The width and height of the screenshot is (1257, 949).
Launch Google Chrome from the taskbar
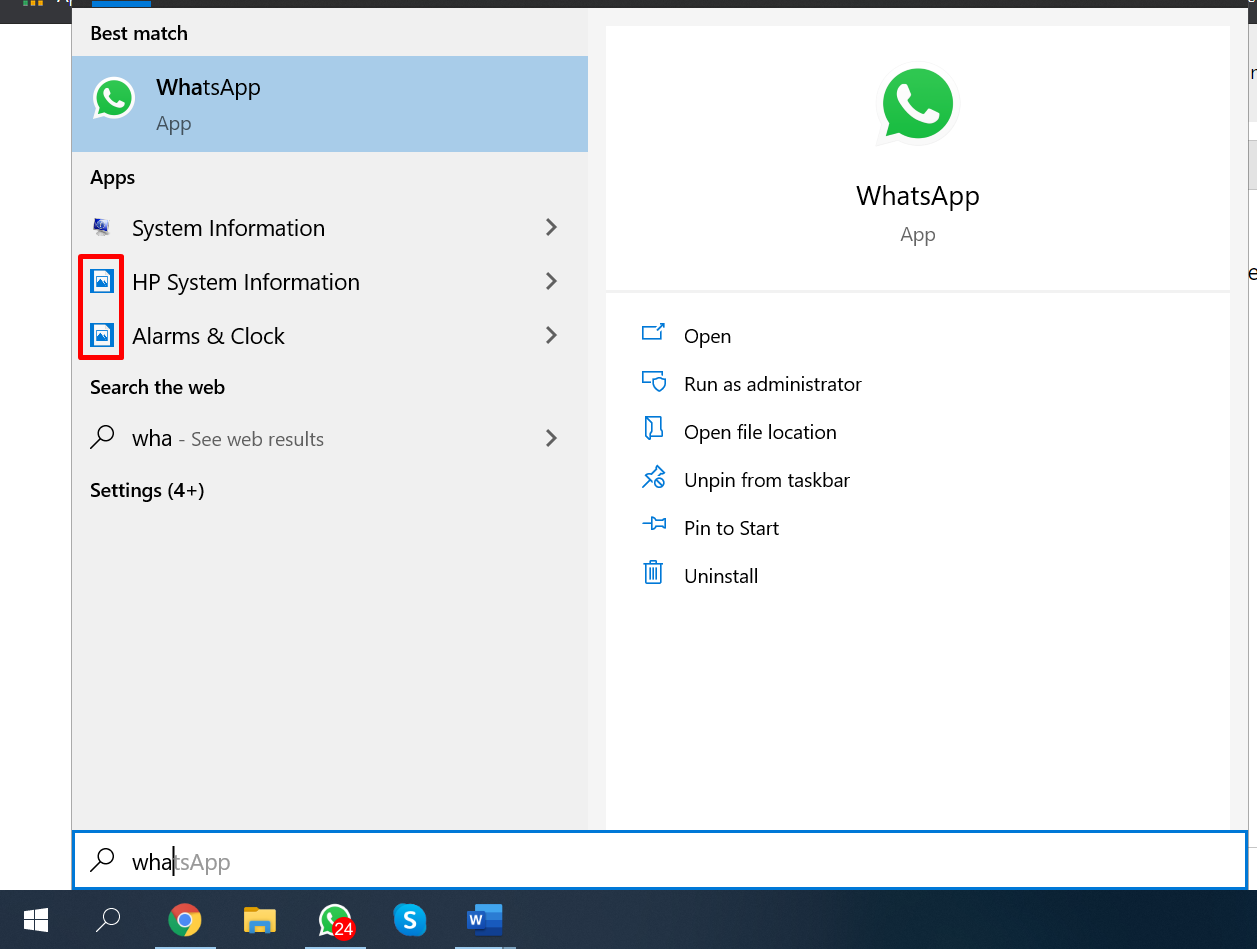pos(184,920)
